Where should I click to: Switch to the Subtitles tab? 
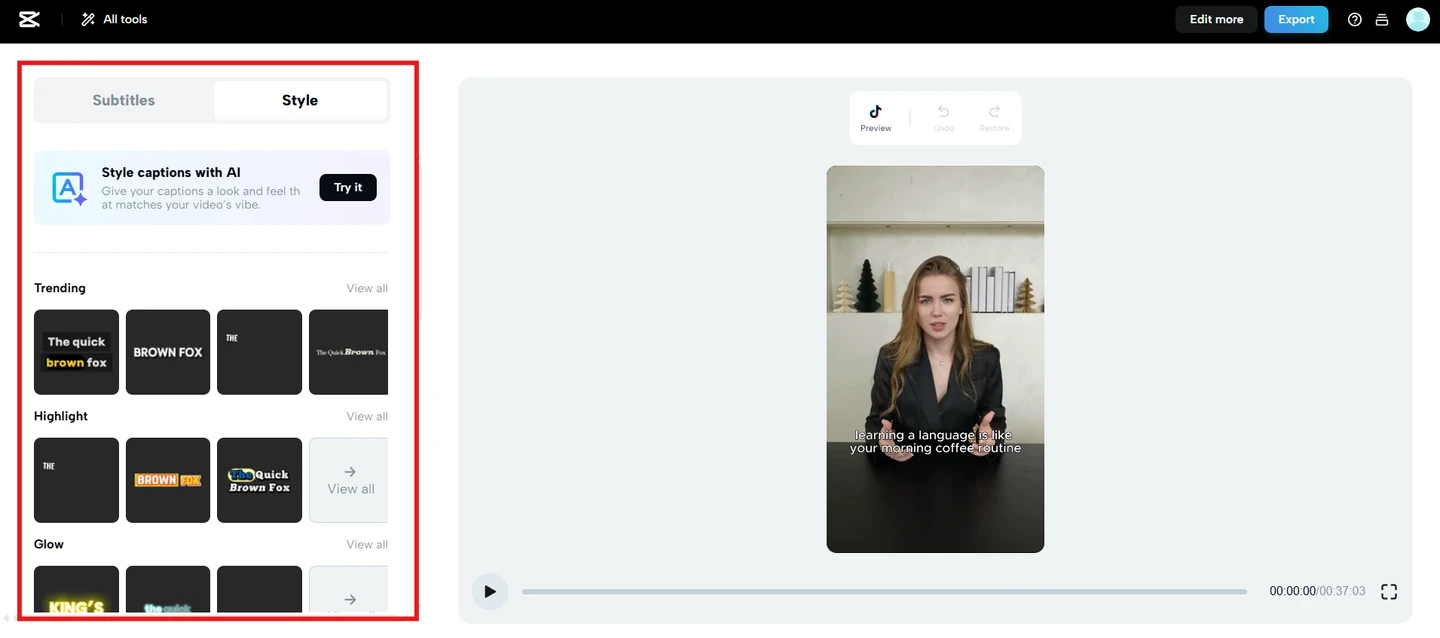tap(124, 100)
